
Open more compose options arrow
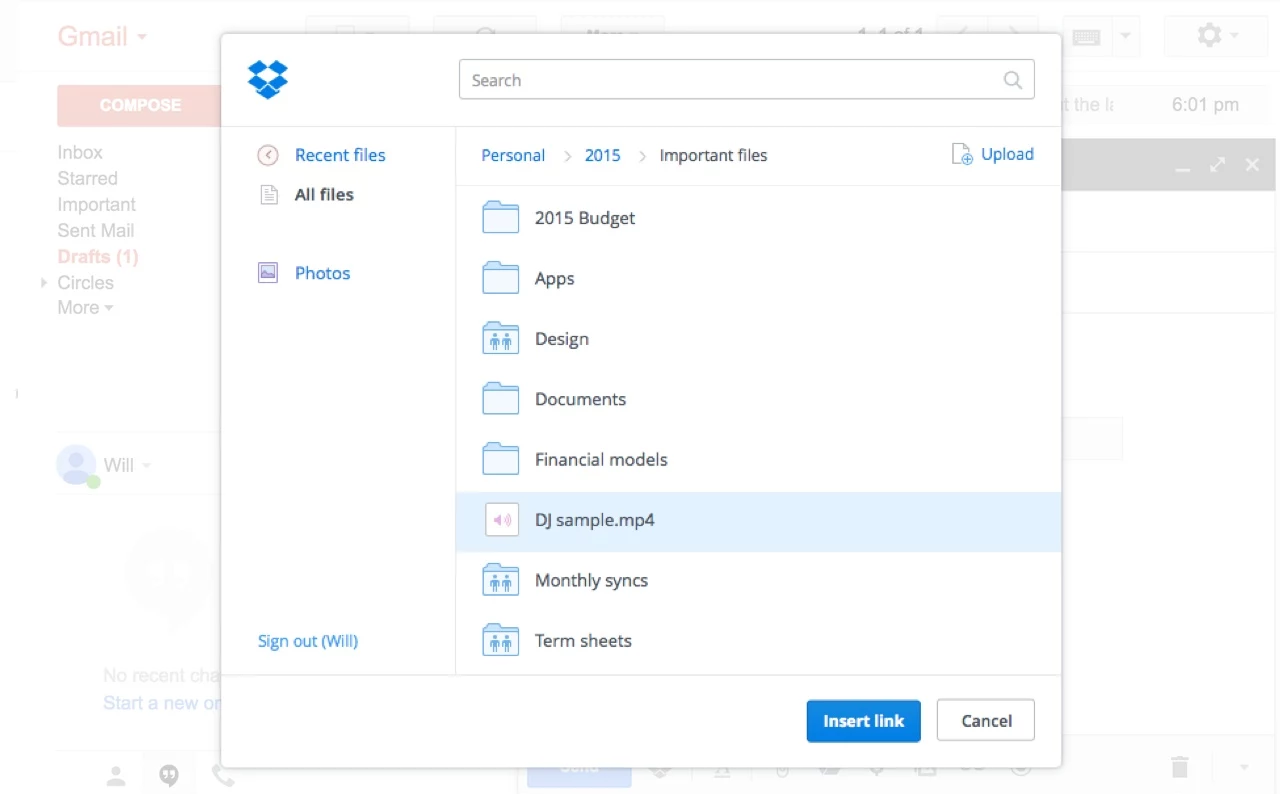click(x=1244, y=767)
